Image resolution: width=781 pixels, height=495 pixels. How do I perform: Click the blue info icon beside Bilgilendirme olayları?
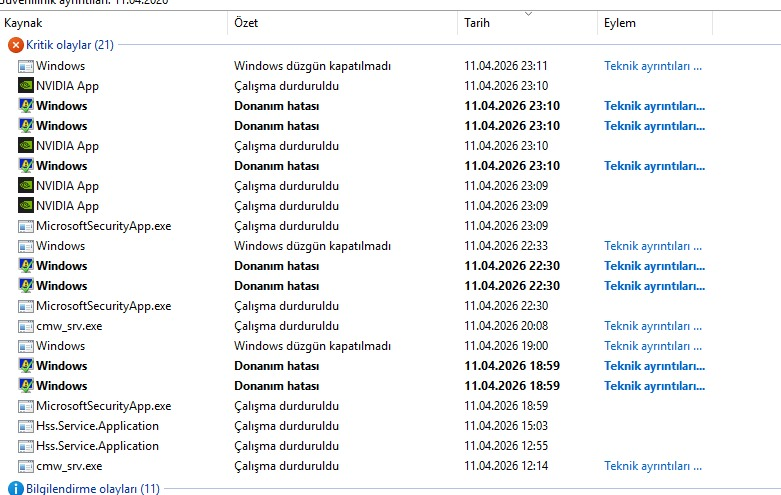(16, 489)
